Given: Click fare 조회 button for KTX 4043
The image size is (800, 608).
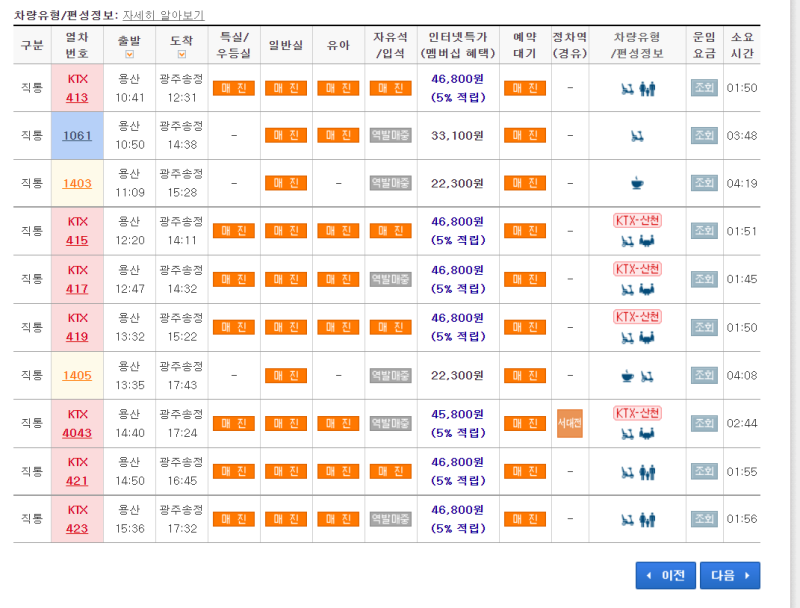Looking at the screenshot, I should point(704,423).
